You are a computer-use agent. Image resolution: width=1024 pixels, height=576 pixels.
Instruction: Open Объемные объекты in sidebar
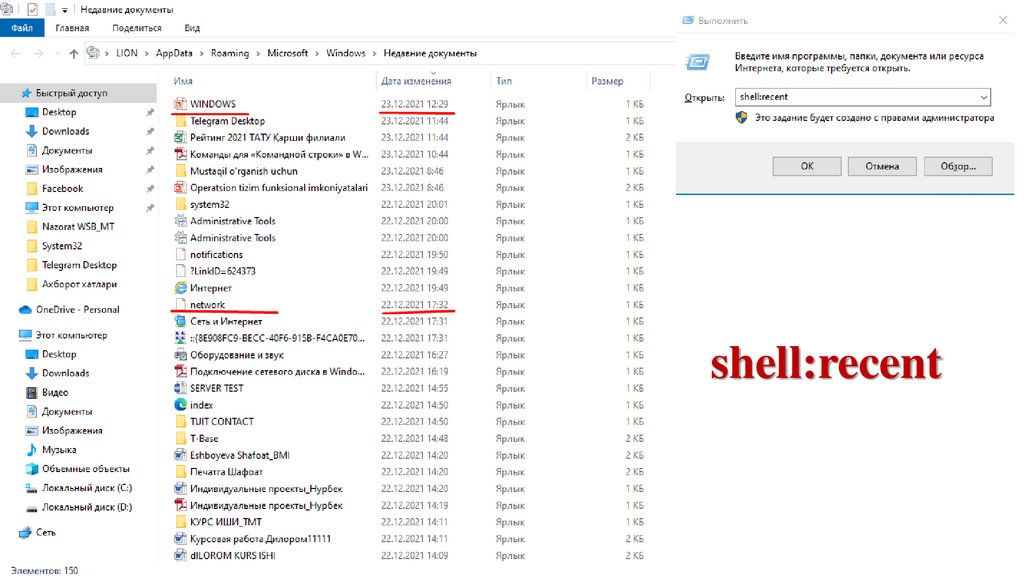pos(86,469)
